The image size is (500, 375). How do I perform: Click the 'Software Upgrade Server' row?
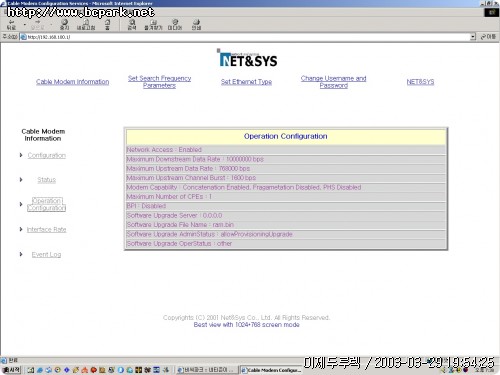286,215
